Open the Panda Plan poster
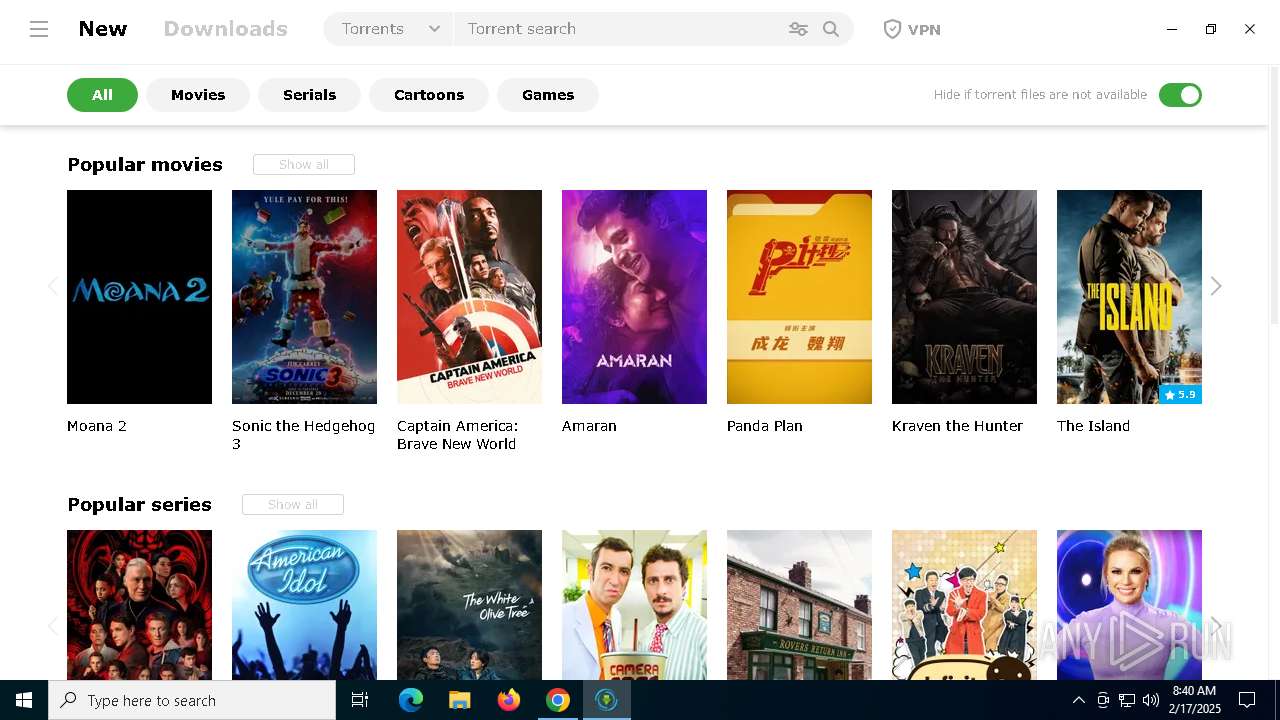This screenshot has height=720, width=1280. tap(799, 297)
